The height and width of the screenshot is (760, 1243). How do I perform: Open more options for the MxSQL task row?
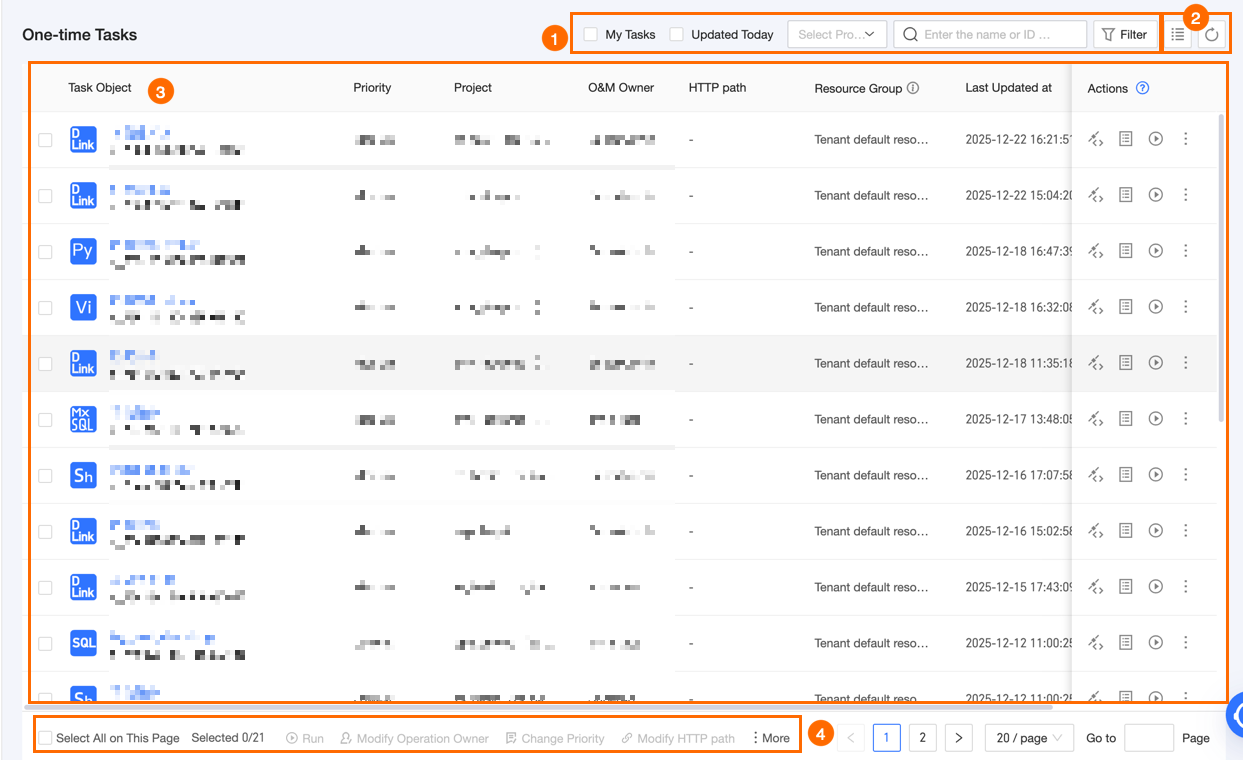point(1186,419)
